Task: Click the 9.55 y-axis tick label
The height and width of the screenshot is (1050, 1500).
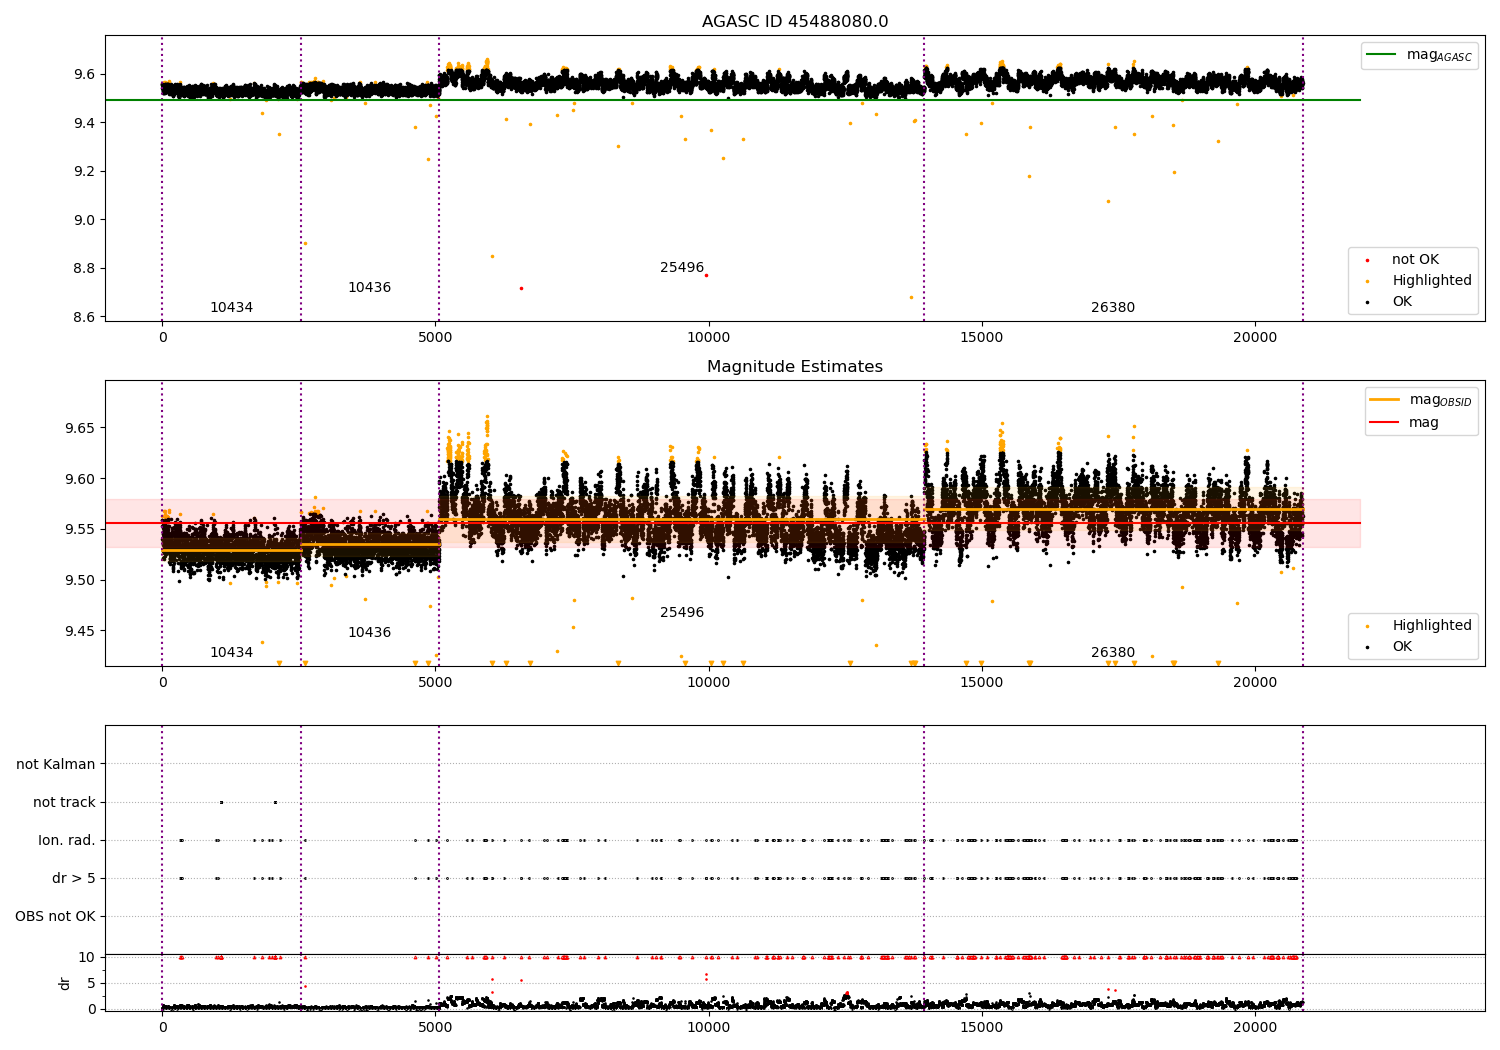Action: [x=80, y=530]
